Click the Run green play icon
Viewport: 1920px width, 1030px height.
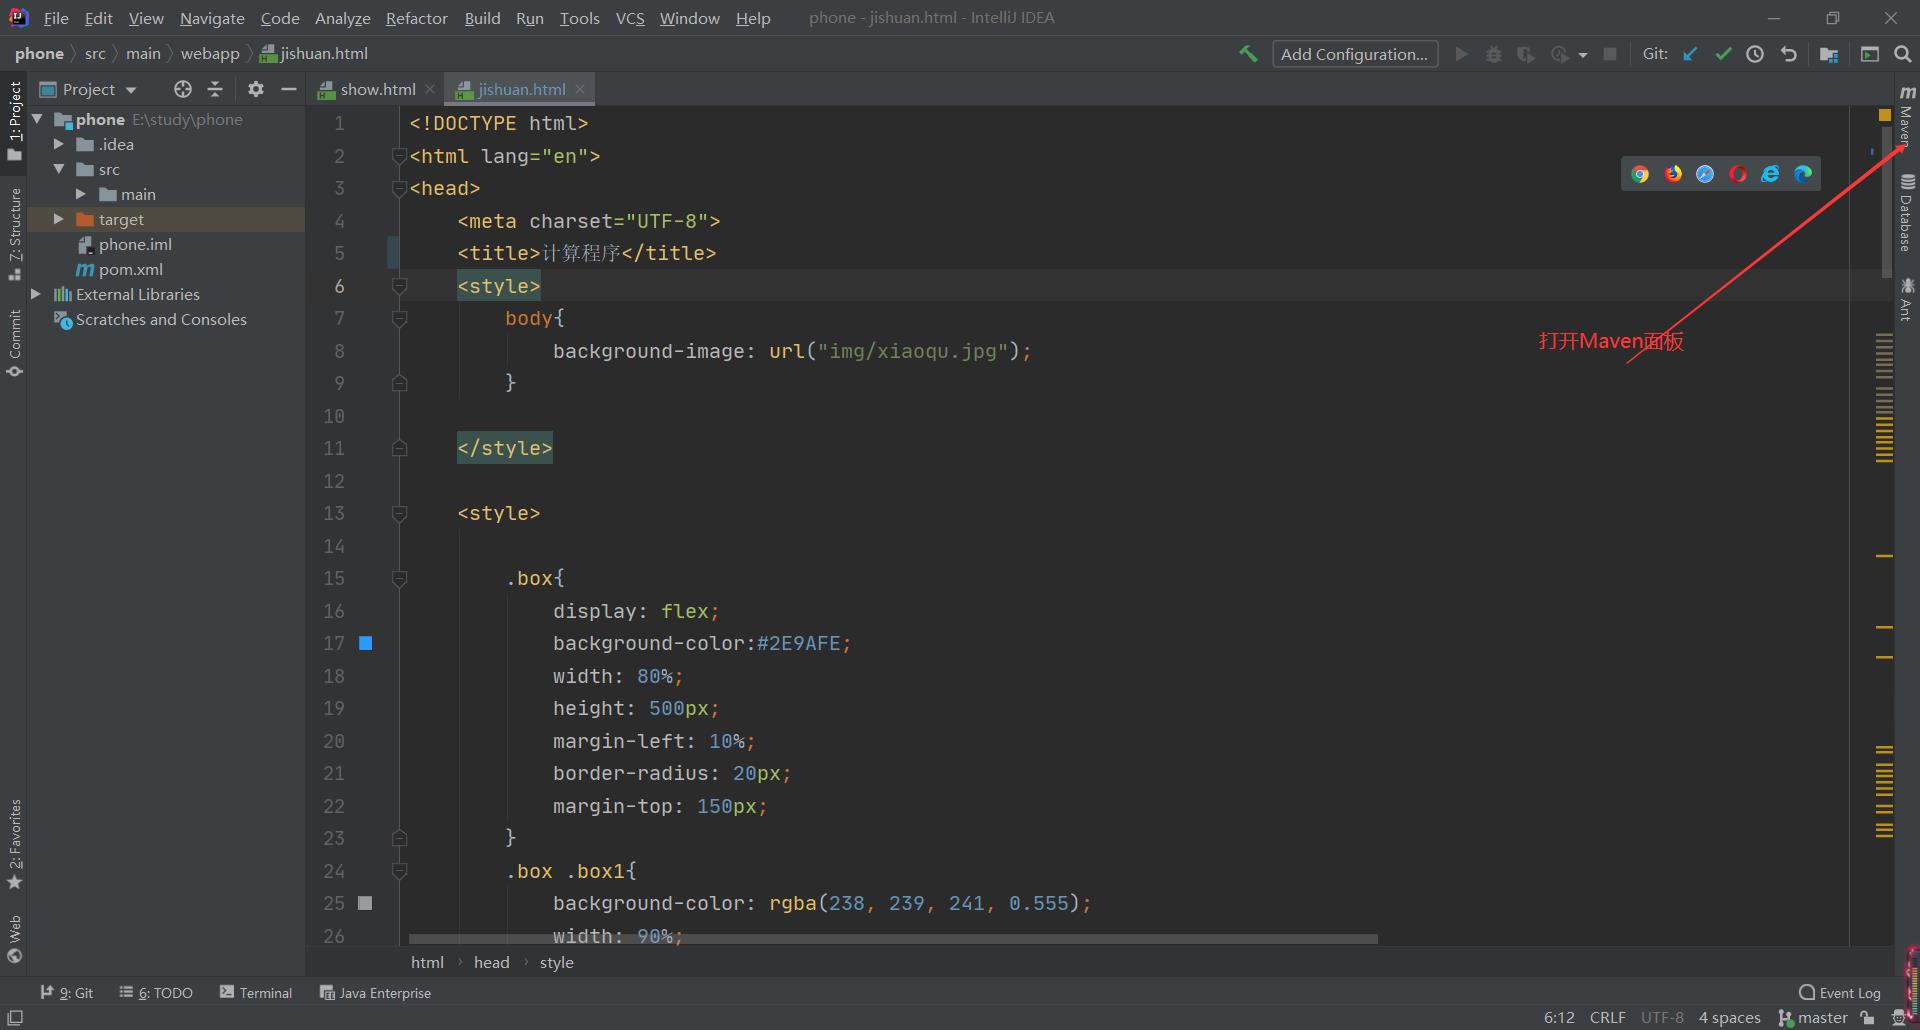1461,54
